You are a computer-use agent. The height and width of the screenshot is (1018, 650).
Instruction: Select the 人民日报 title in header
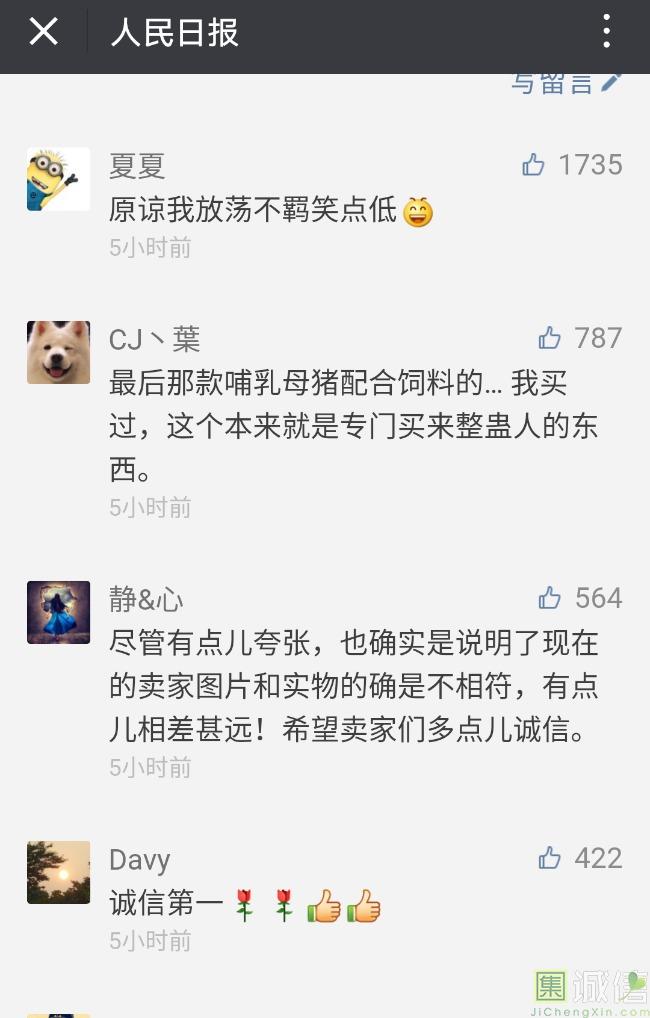(175, 32)
